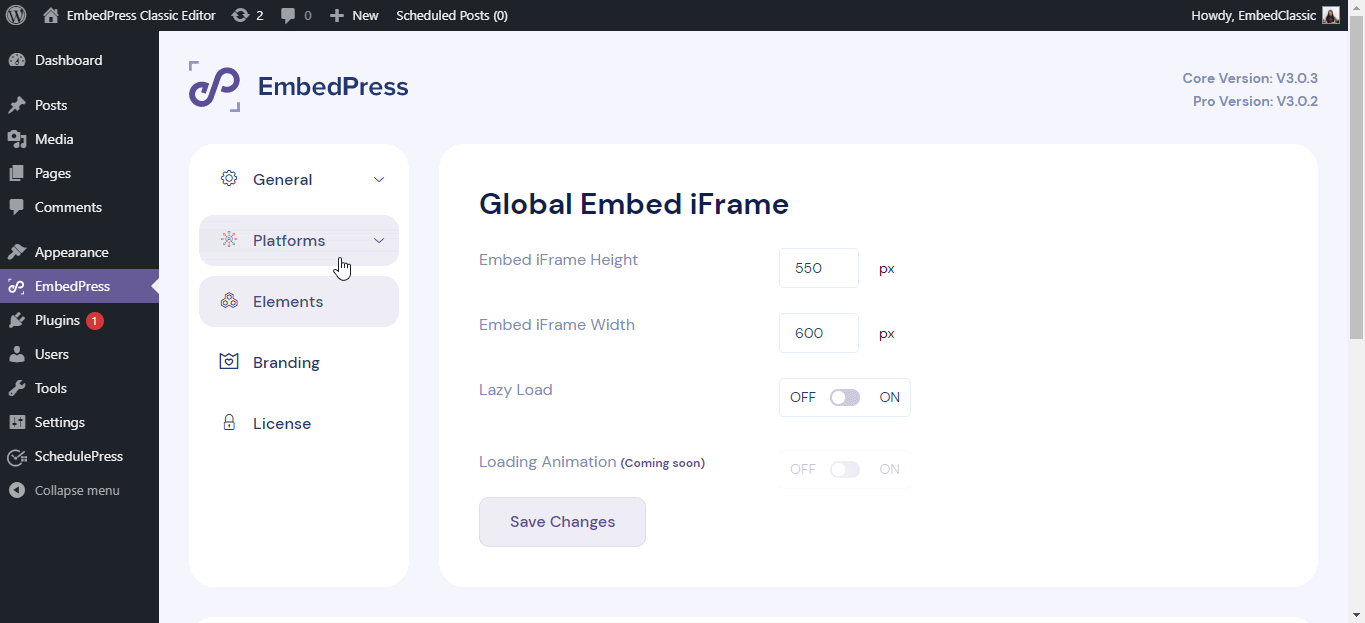Click the Tools wrench icon
Screen dimensions: 1365x623
click(17, 388)
